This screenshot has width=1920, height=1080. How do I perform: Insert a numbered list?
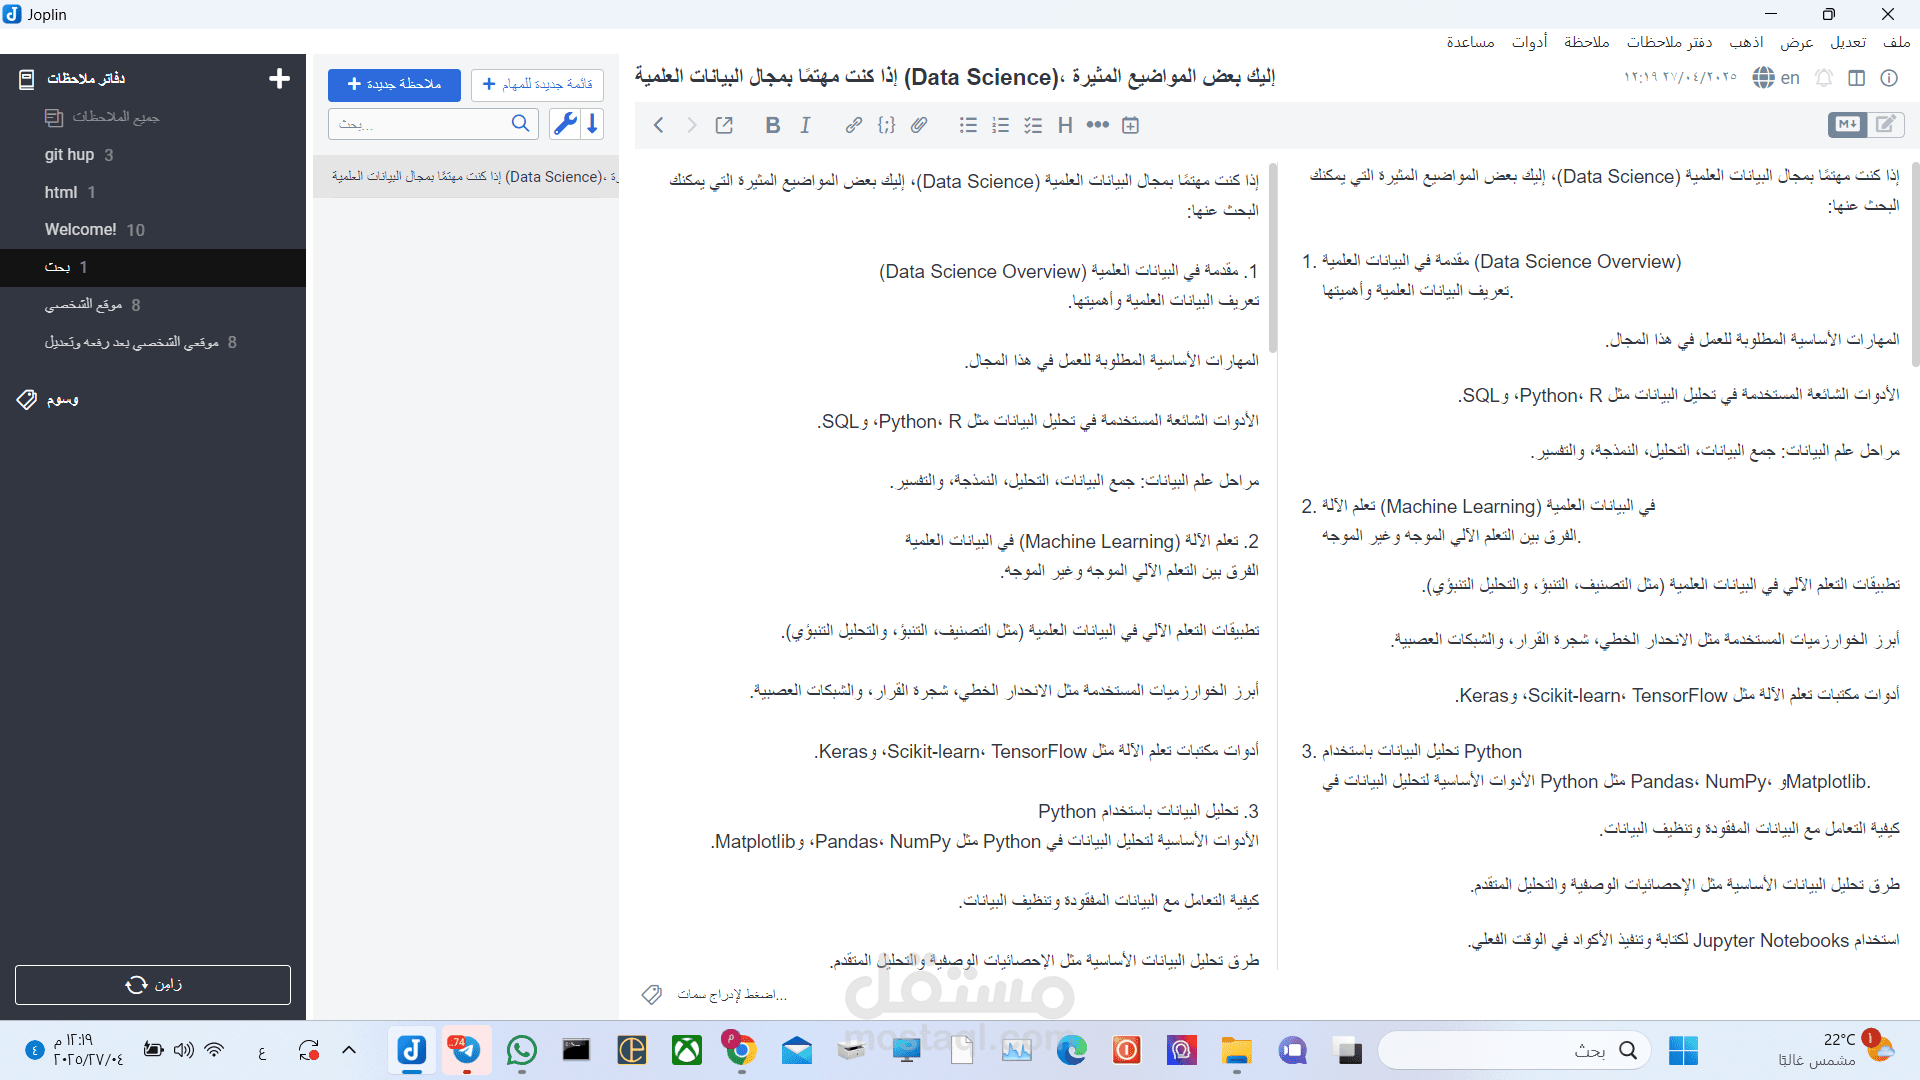(x=1000, y=125)
